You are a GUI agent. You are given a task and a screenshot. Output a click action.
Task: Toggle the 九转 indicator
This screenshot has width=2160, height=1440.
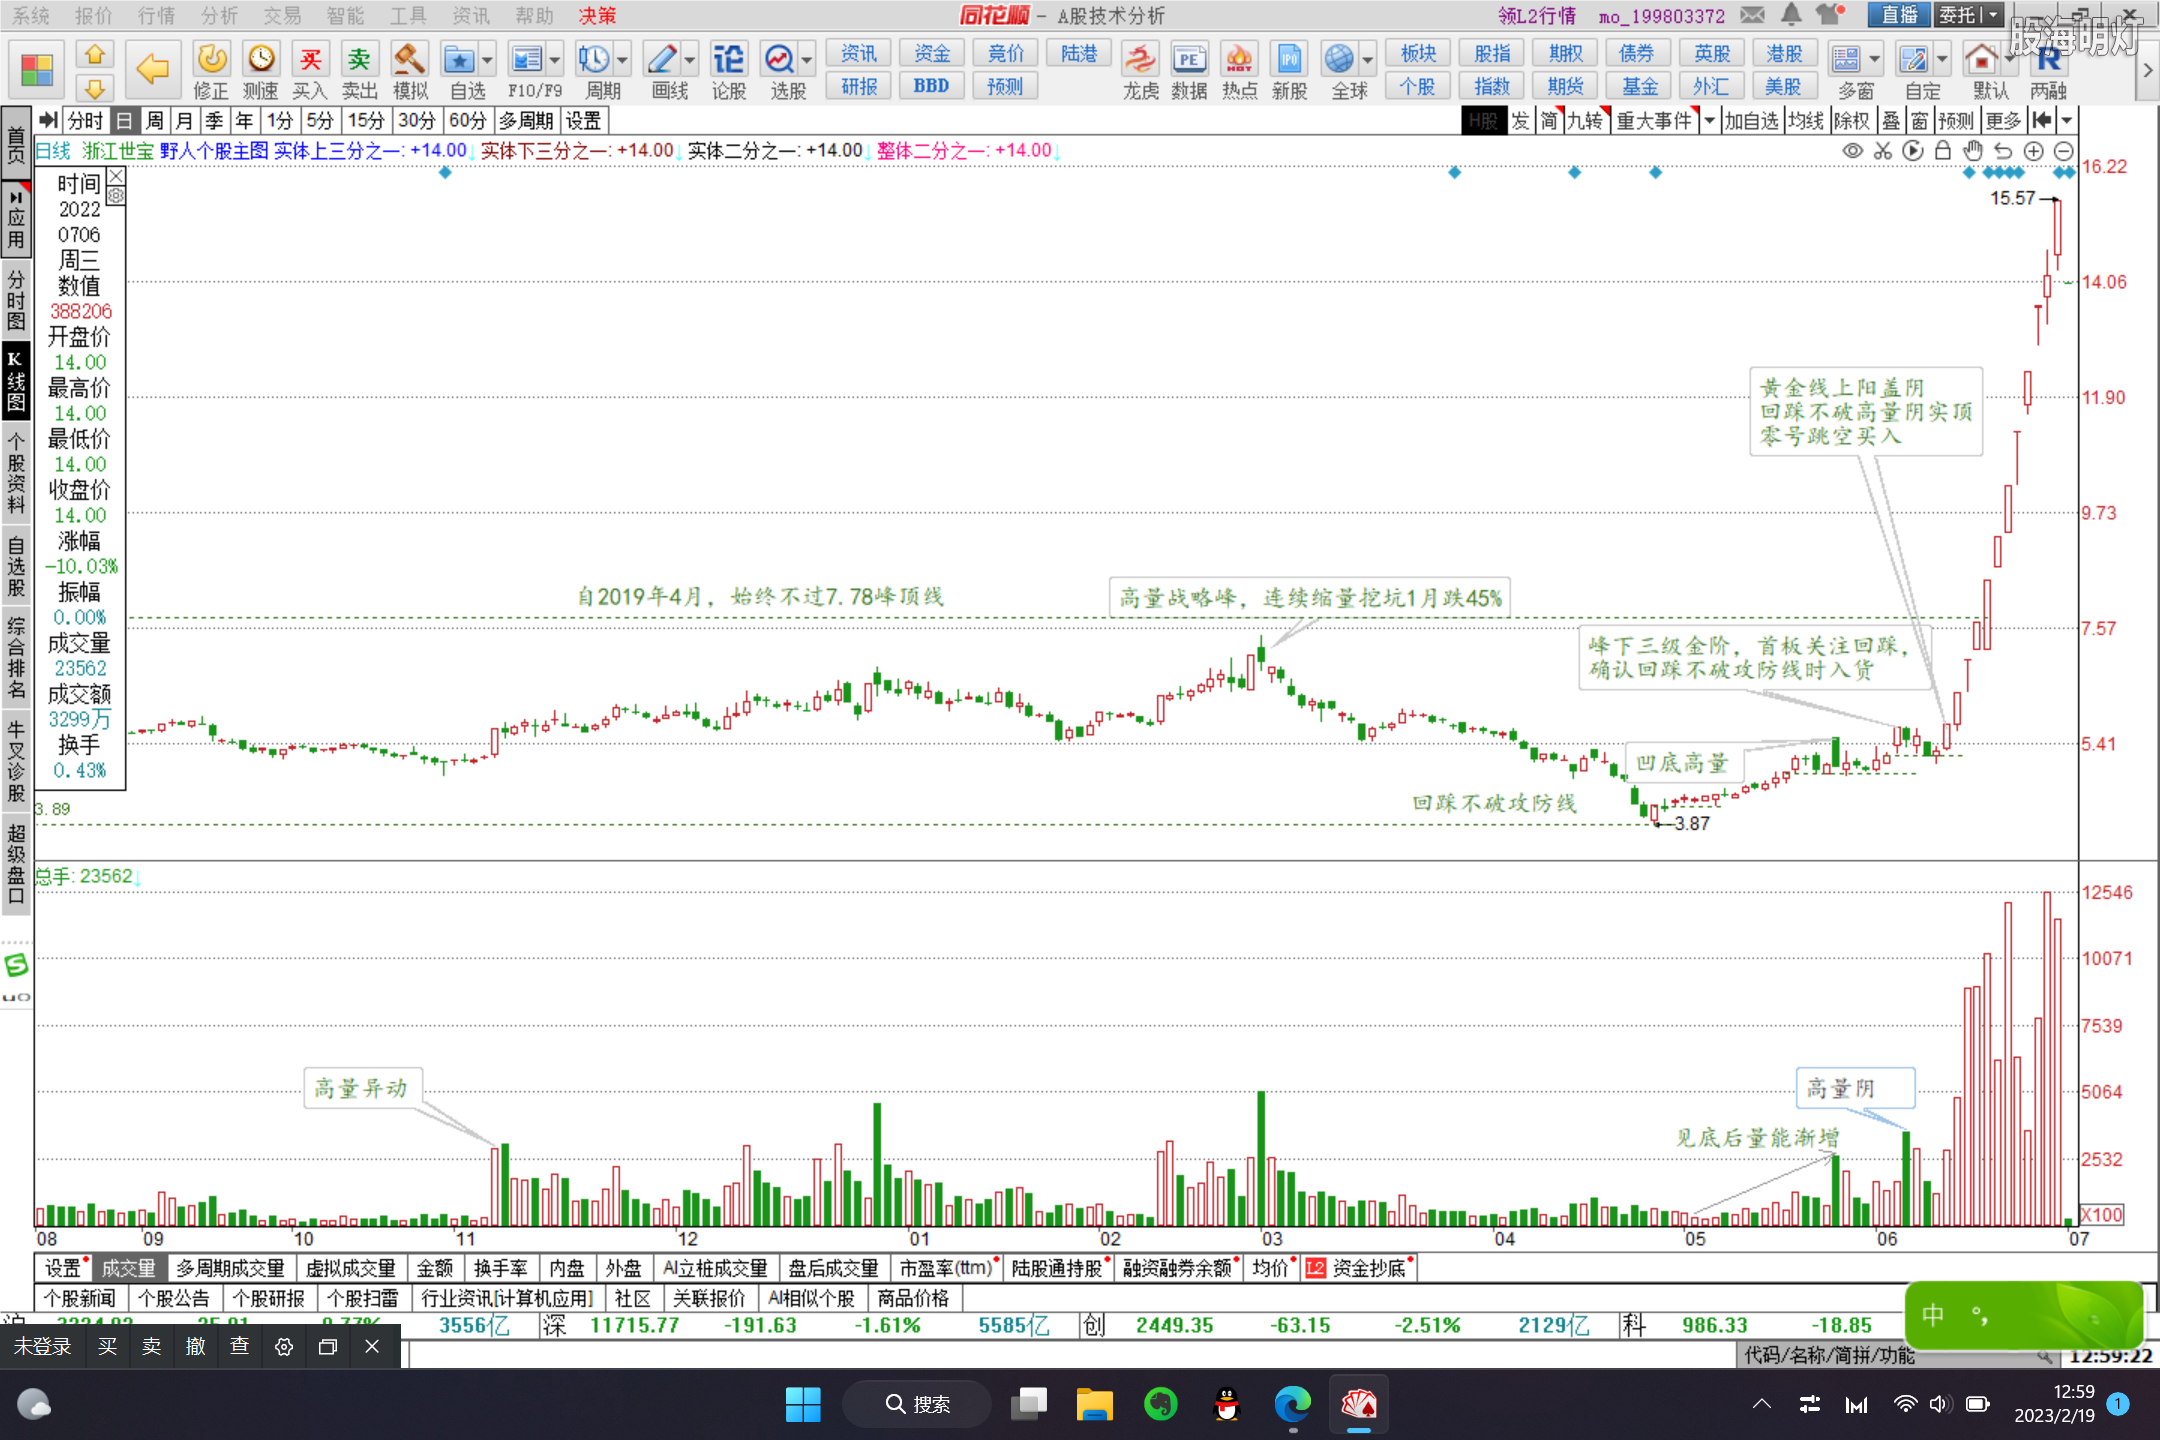[x=1585, y=121]
